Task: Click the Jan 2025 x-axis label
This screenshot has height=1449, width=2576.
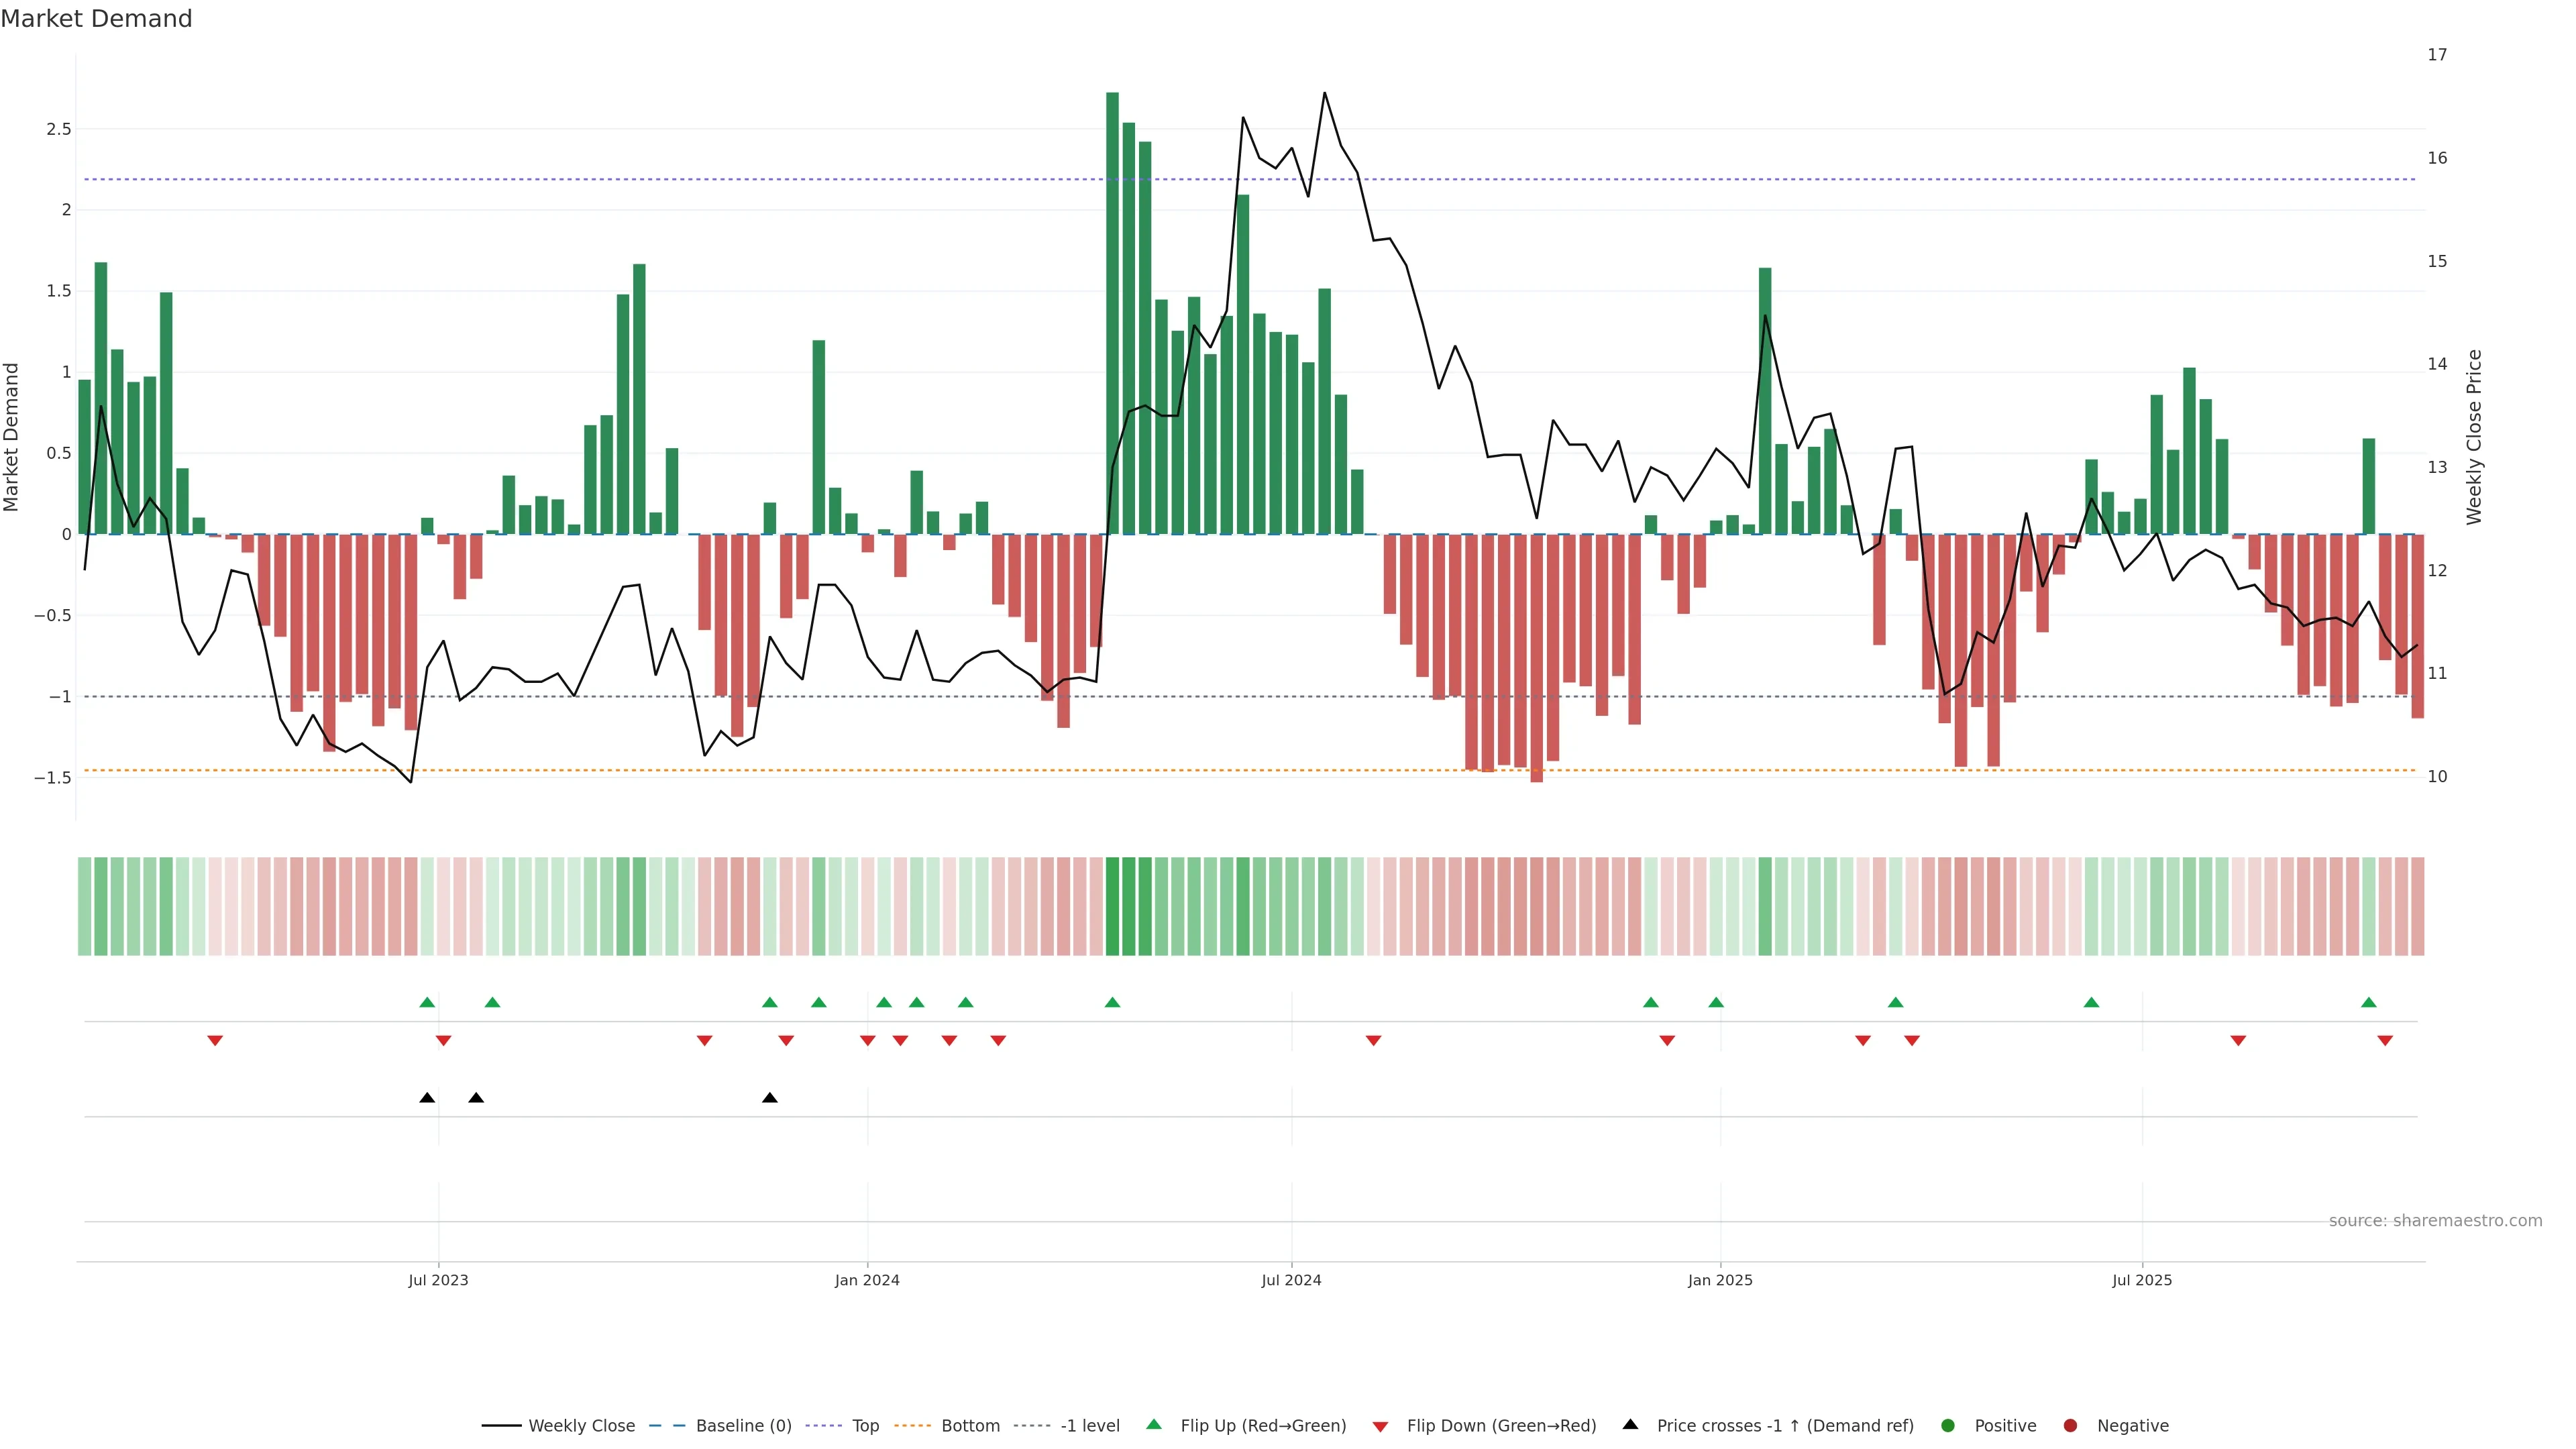Action: click(x=1720, y=1280)
